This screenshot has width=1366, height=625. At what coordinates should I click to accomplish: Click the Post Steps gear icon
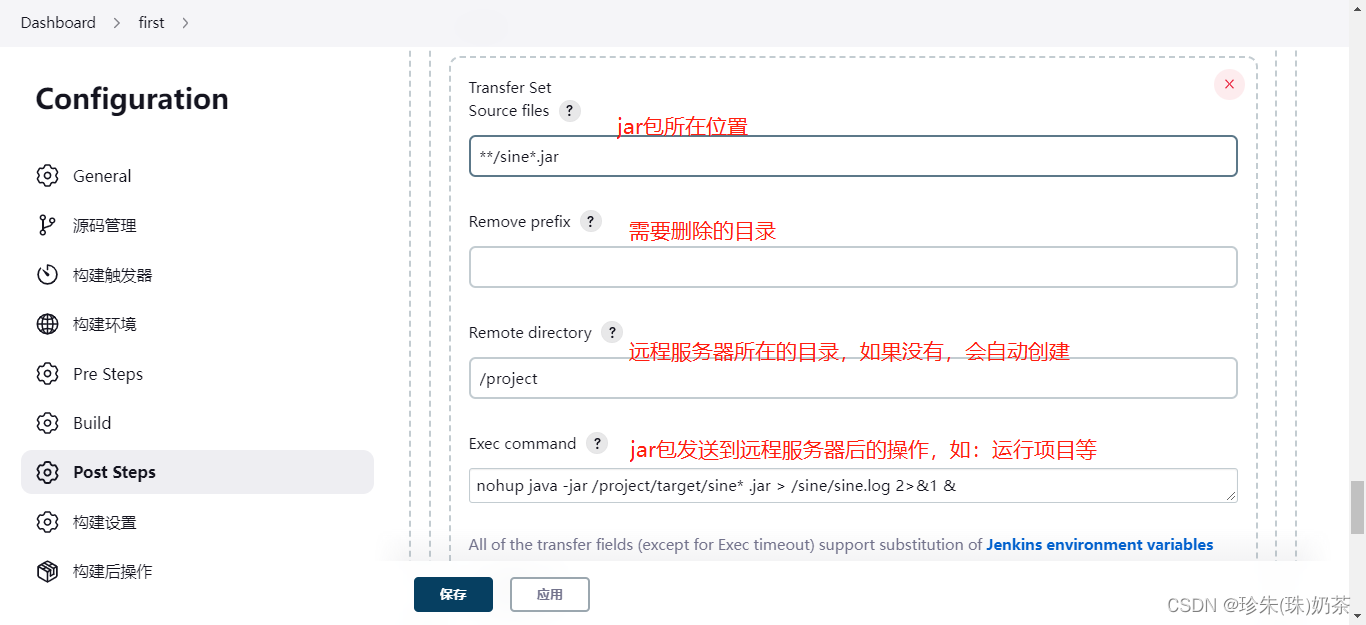click(x=47, y=472)
